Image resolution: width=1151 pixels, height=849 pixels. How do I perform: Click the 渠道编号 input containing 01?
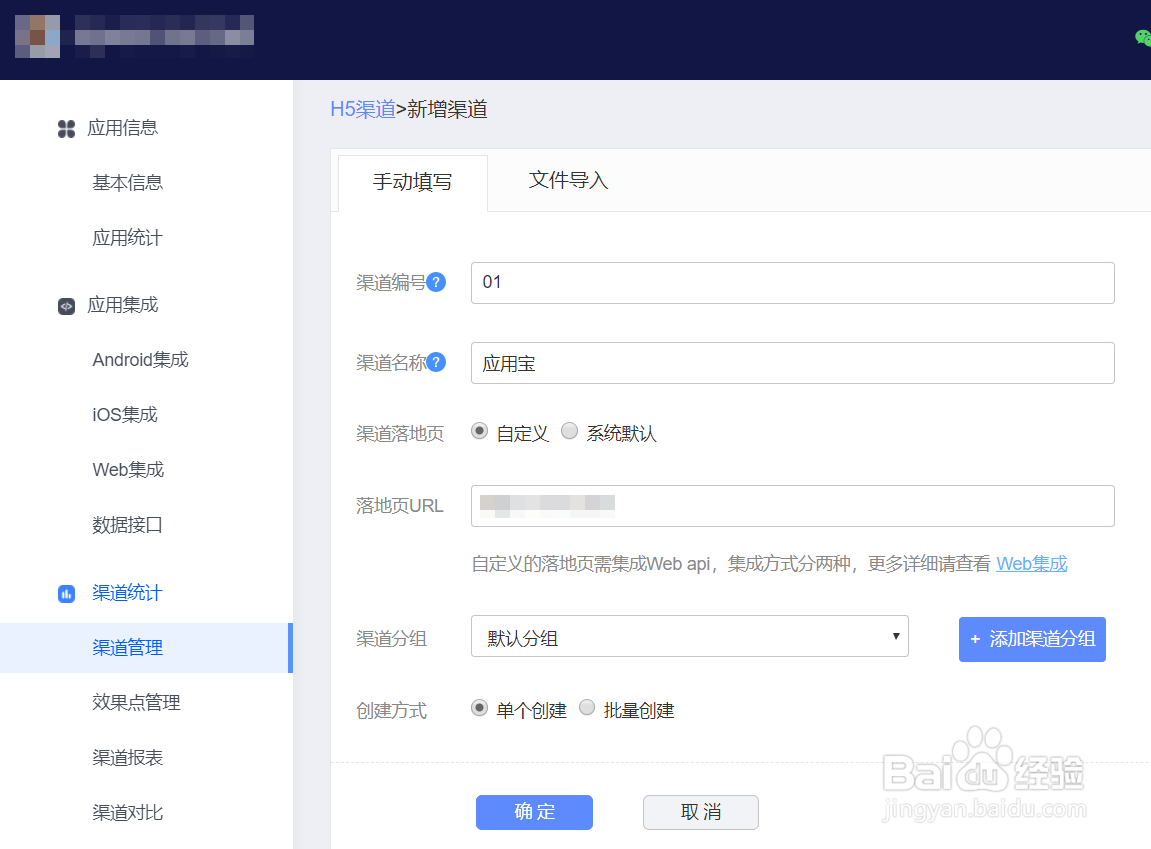coord(792,283)
